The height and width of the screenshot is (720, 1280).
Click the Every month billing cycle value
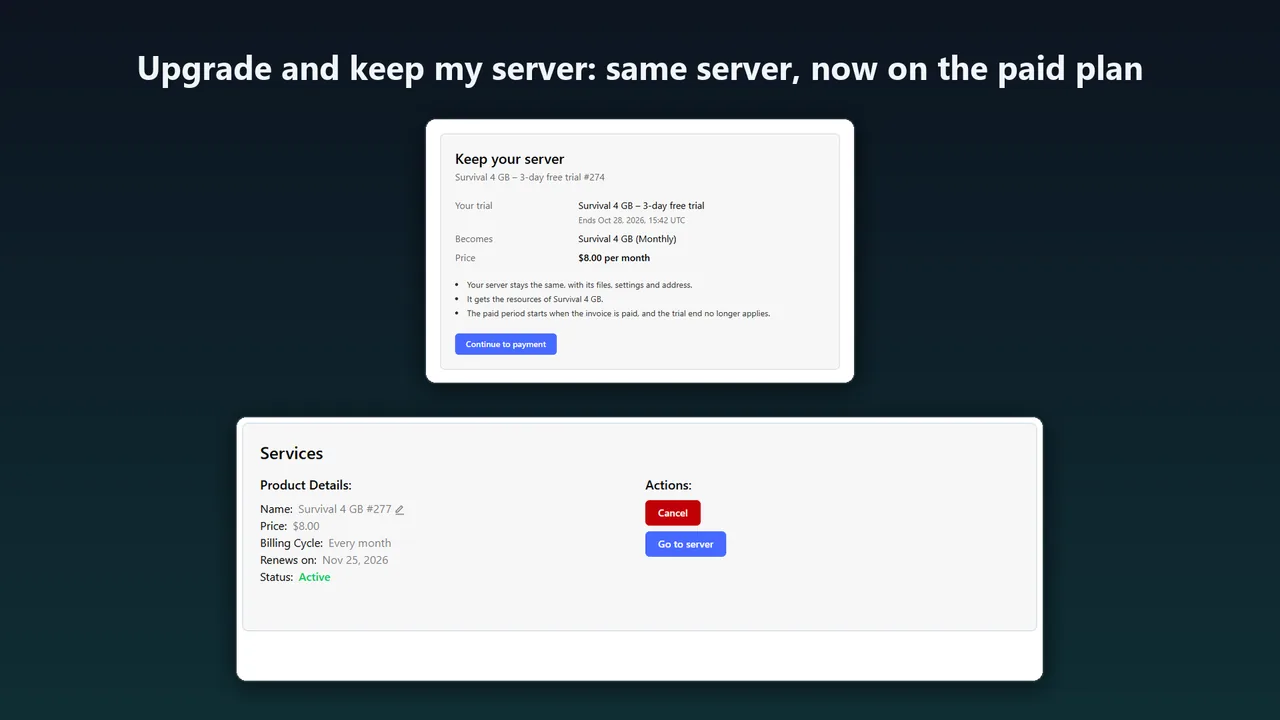360,543
